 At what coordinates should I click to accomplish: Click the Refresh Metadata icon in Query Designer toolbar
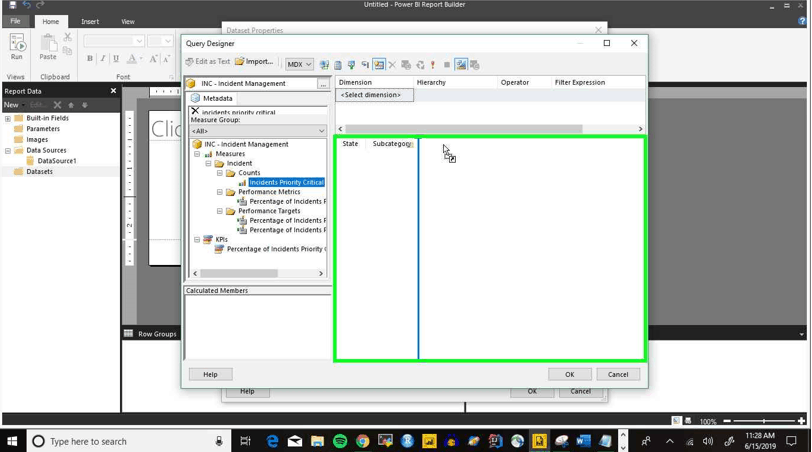point(324,65)
